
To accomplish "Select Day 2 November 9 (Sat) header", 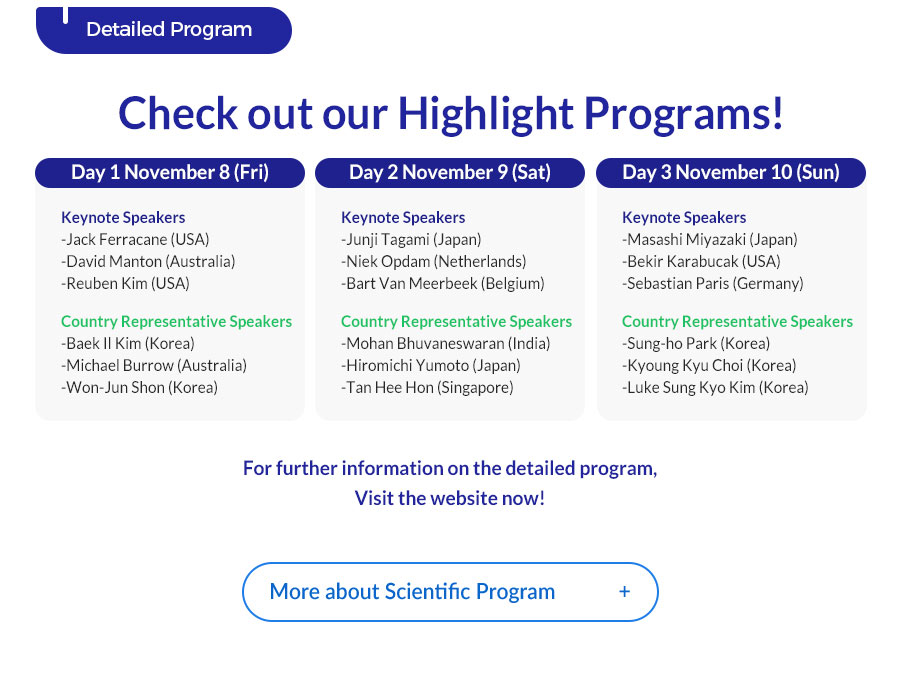I will (x=450, y=172).
